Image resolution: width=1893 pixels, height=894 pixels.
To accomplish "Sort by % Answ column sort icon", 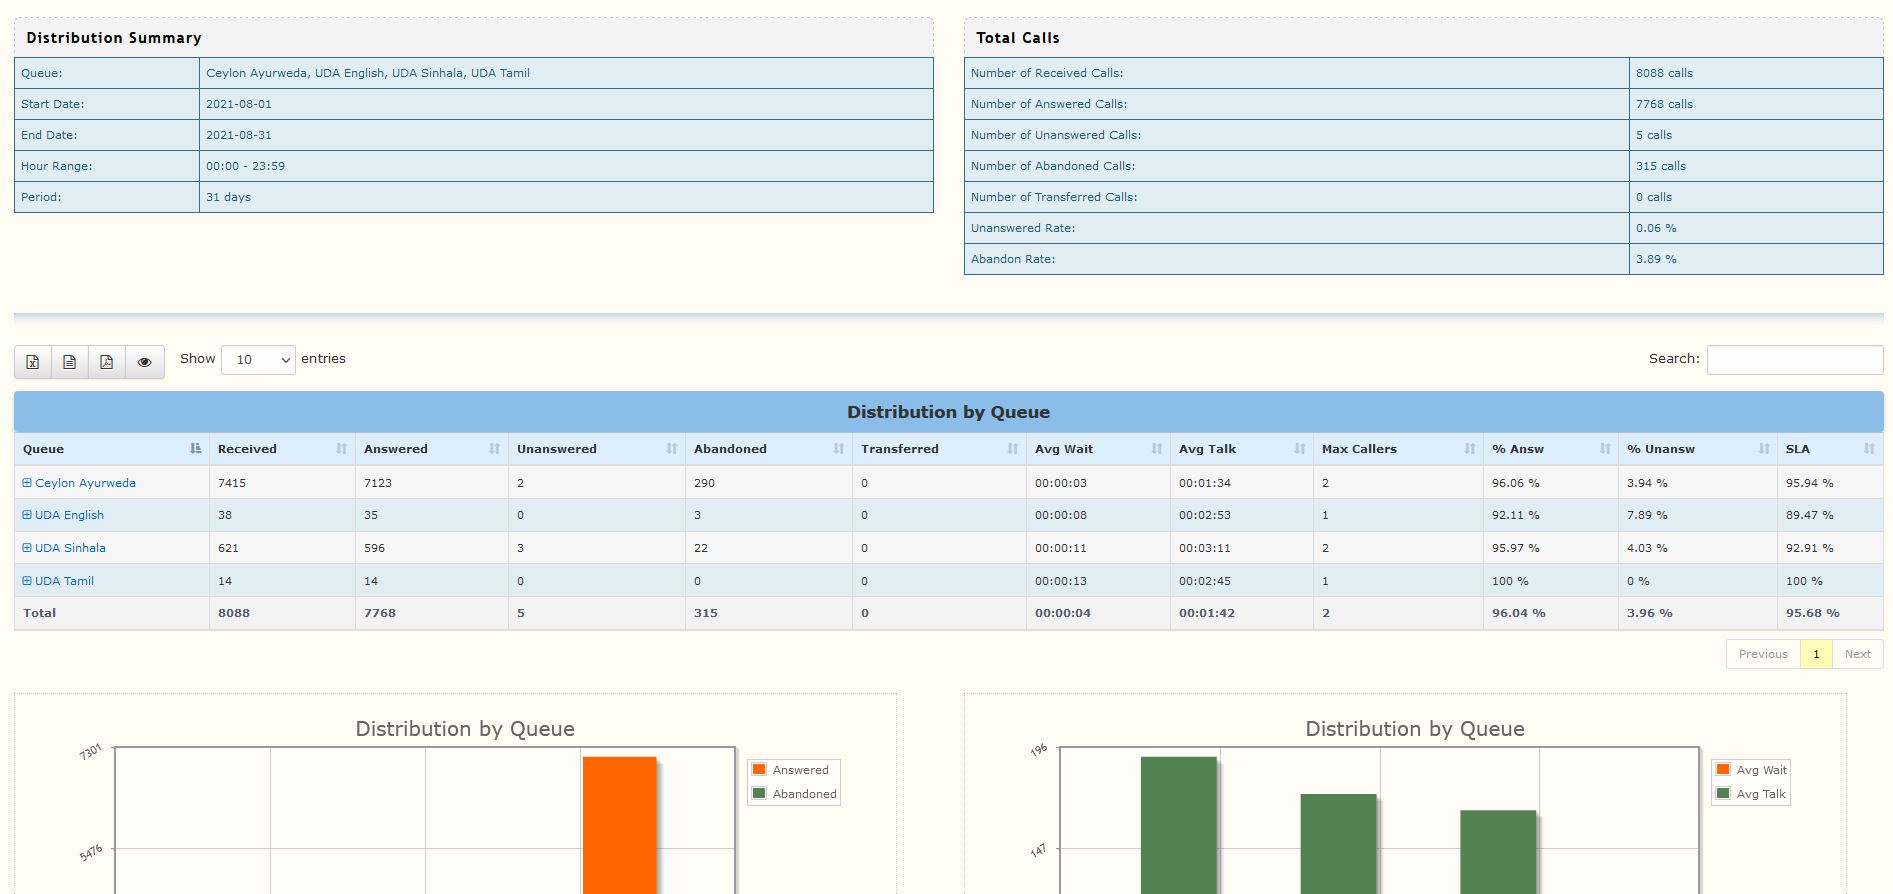I will point(1604,449).
